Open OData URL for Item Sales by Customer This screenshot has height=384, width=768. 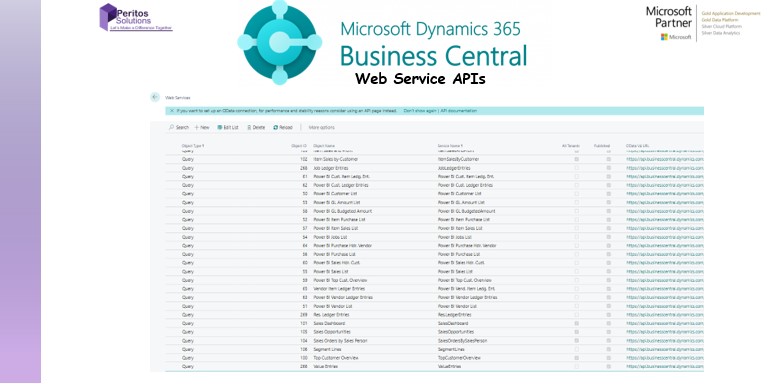point(665,159)
